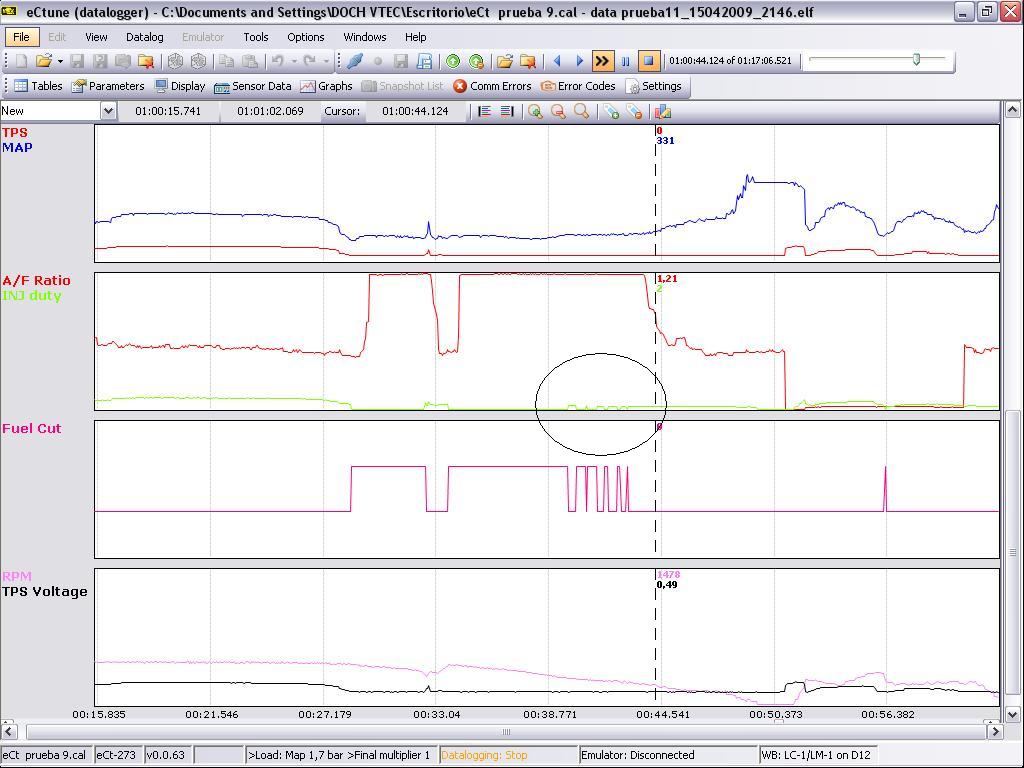Open the Error Codes window

point(578,86)
